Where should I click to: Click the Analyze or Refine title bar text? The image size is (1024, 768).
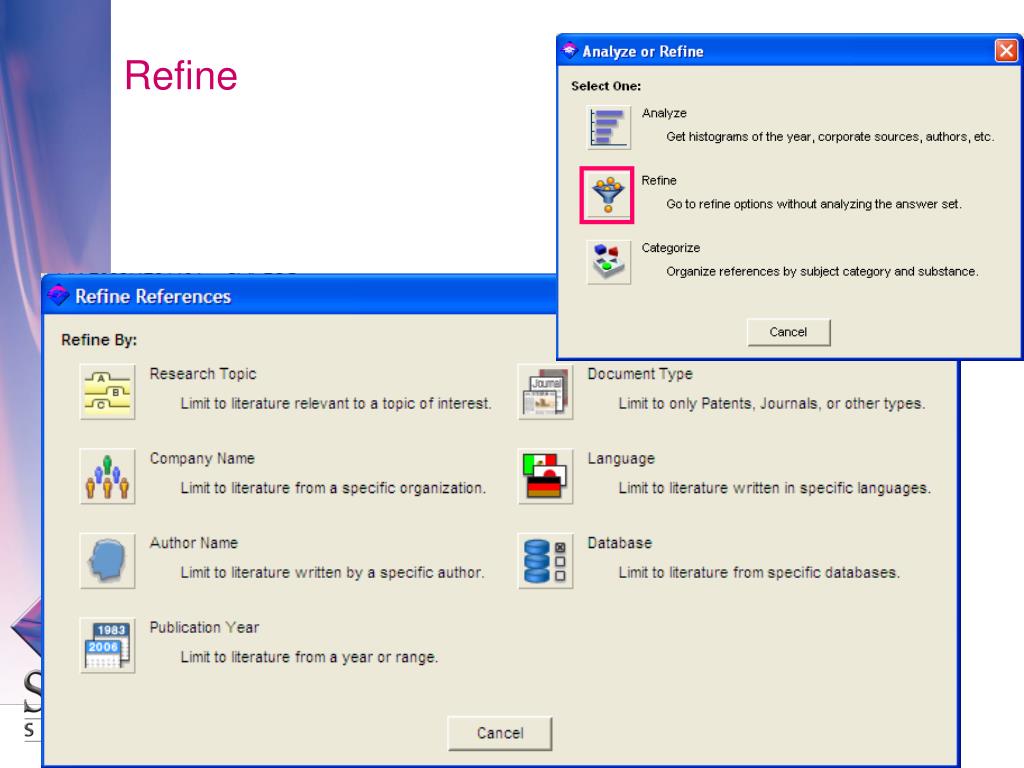point(643,52)
